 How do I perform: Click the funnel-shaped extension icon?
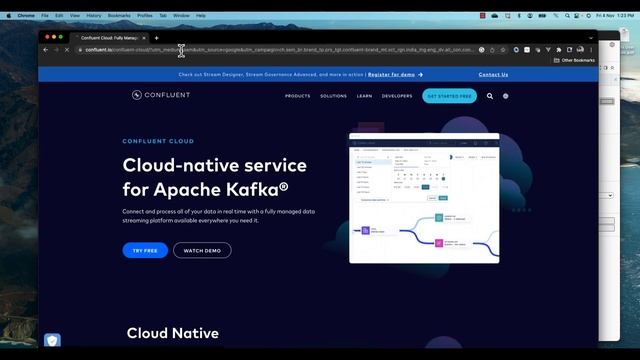click(x=548, y=50)
